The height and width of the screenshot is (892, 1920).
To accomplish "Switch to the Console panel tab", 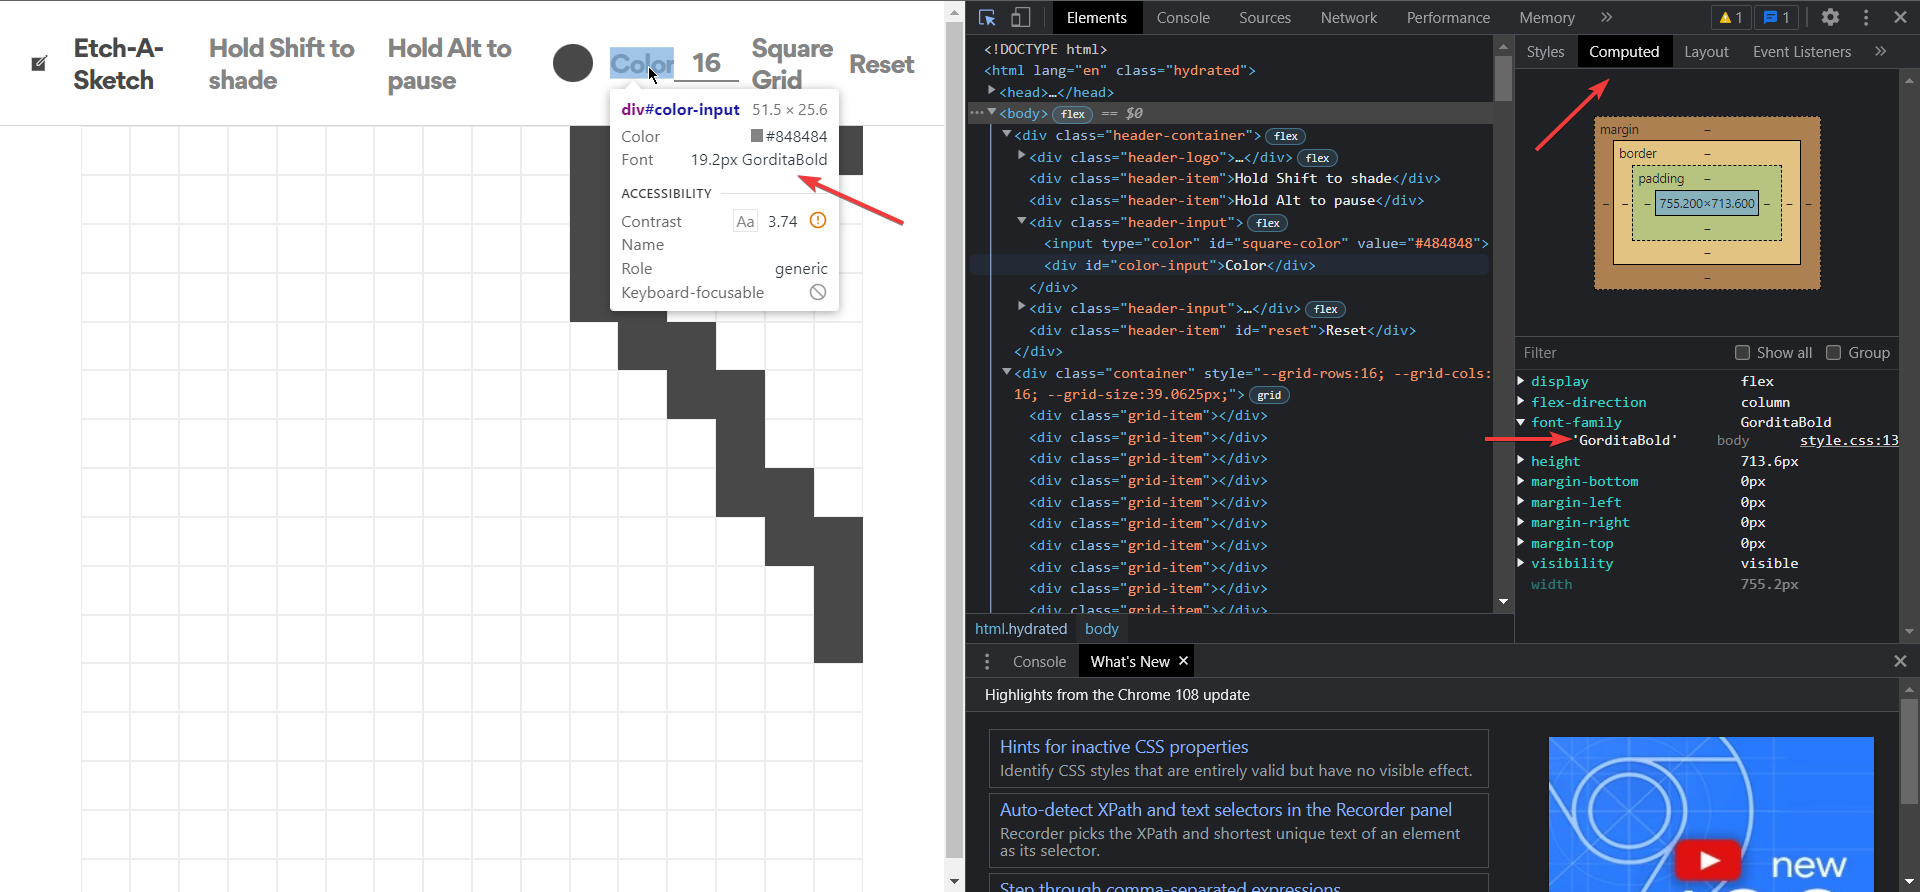I will coord(1183,17).
